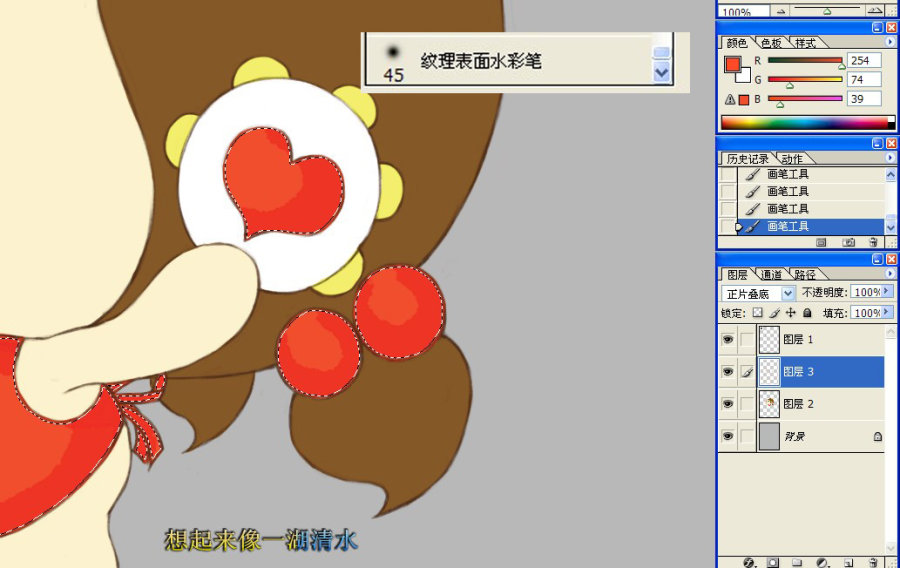Image resolution: width=900 pixels, height=568 pixels.
Task: Set history brush source for second history state
Action: coord(727,191)
